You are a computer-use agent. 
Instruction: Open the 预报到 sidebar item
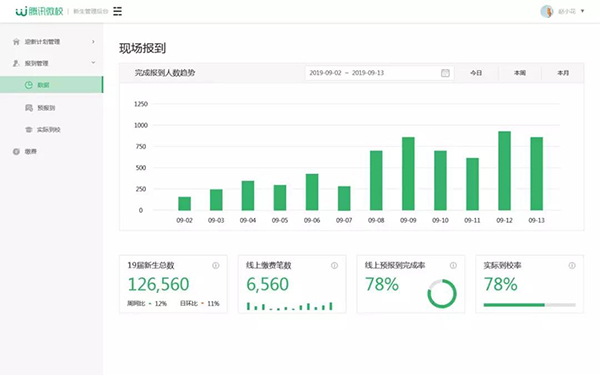pos(51,108)
